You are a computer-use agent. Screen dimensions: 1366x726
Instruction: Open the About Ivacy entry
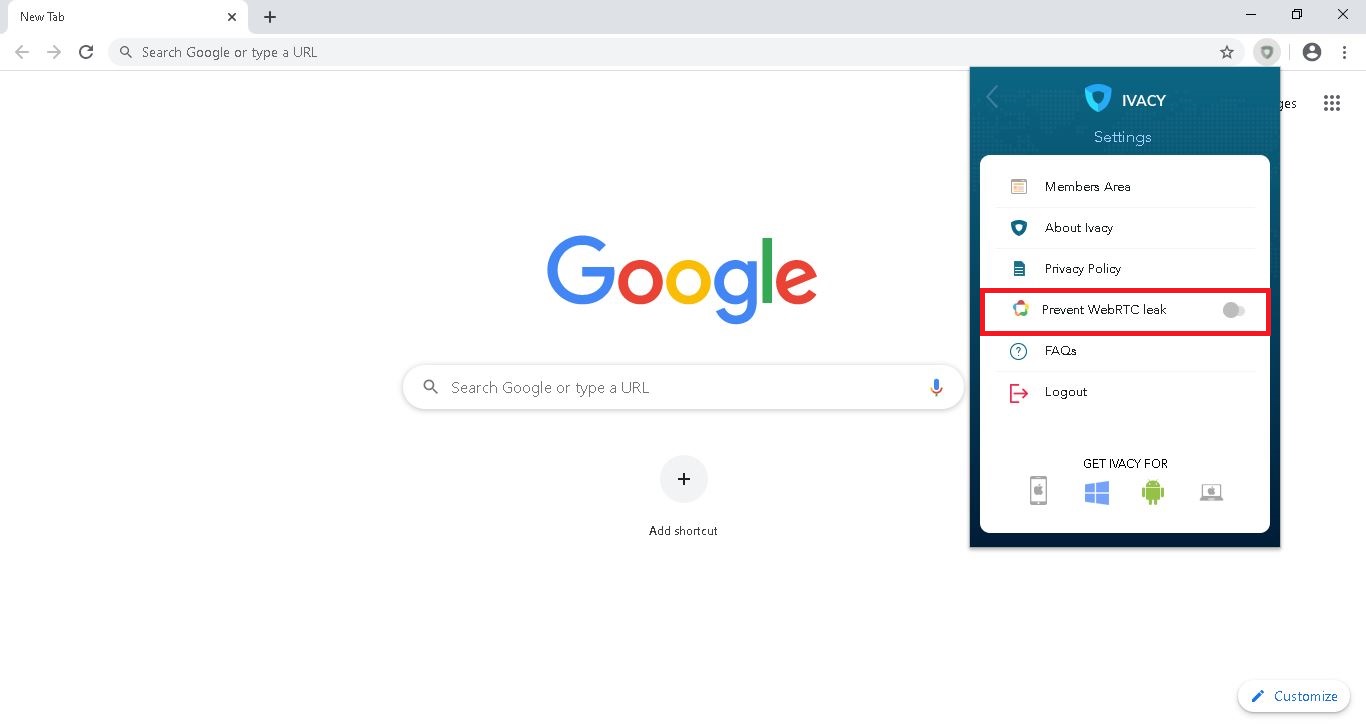[x=1125, y=228]
